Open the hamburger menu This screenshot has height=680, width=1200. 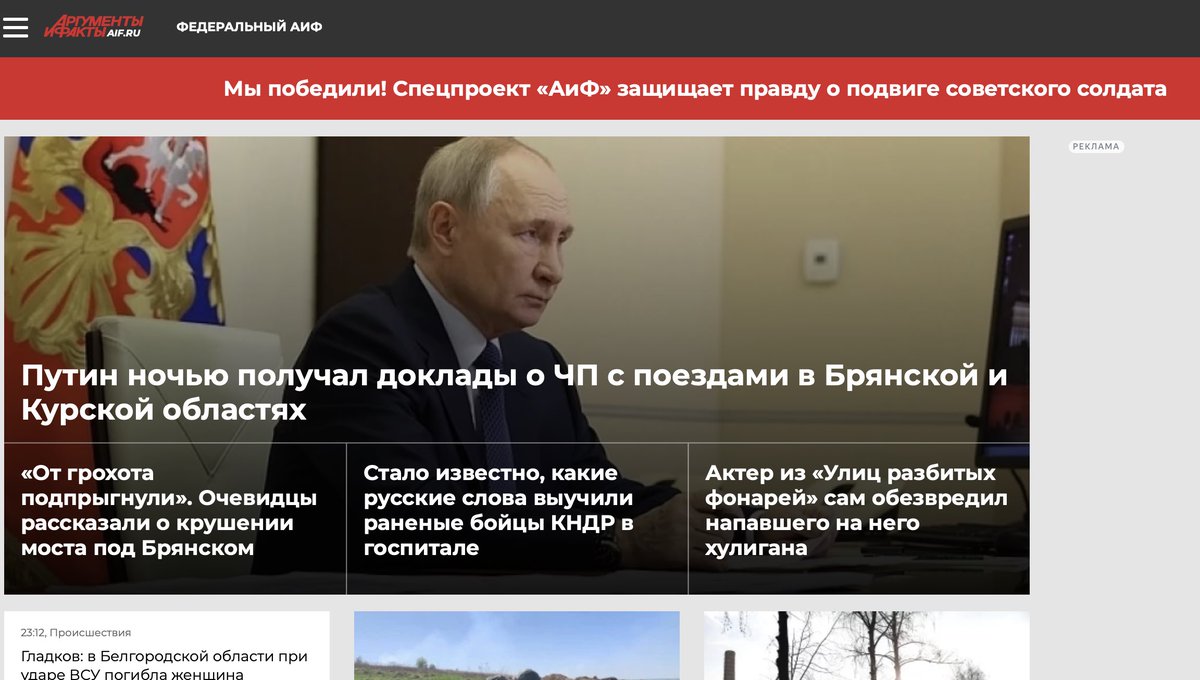16,28
